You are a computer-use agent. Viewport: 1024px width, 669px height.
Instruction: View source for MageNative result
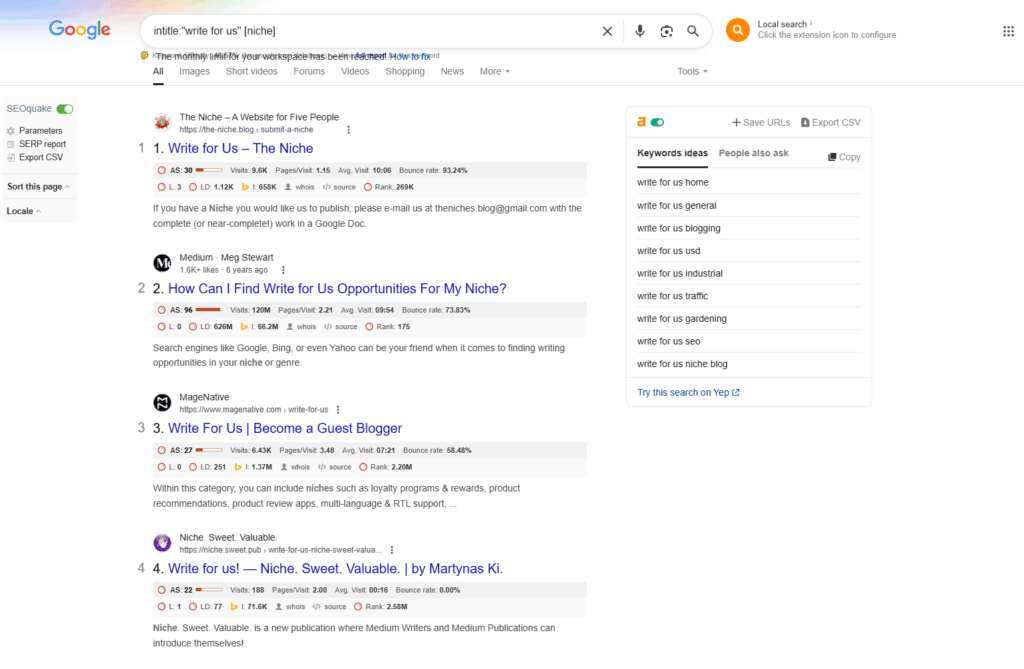[335, 467]
